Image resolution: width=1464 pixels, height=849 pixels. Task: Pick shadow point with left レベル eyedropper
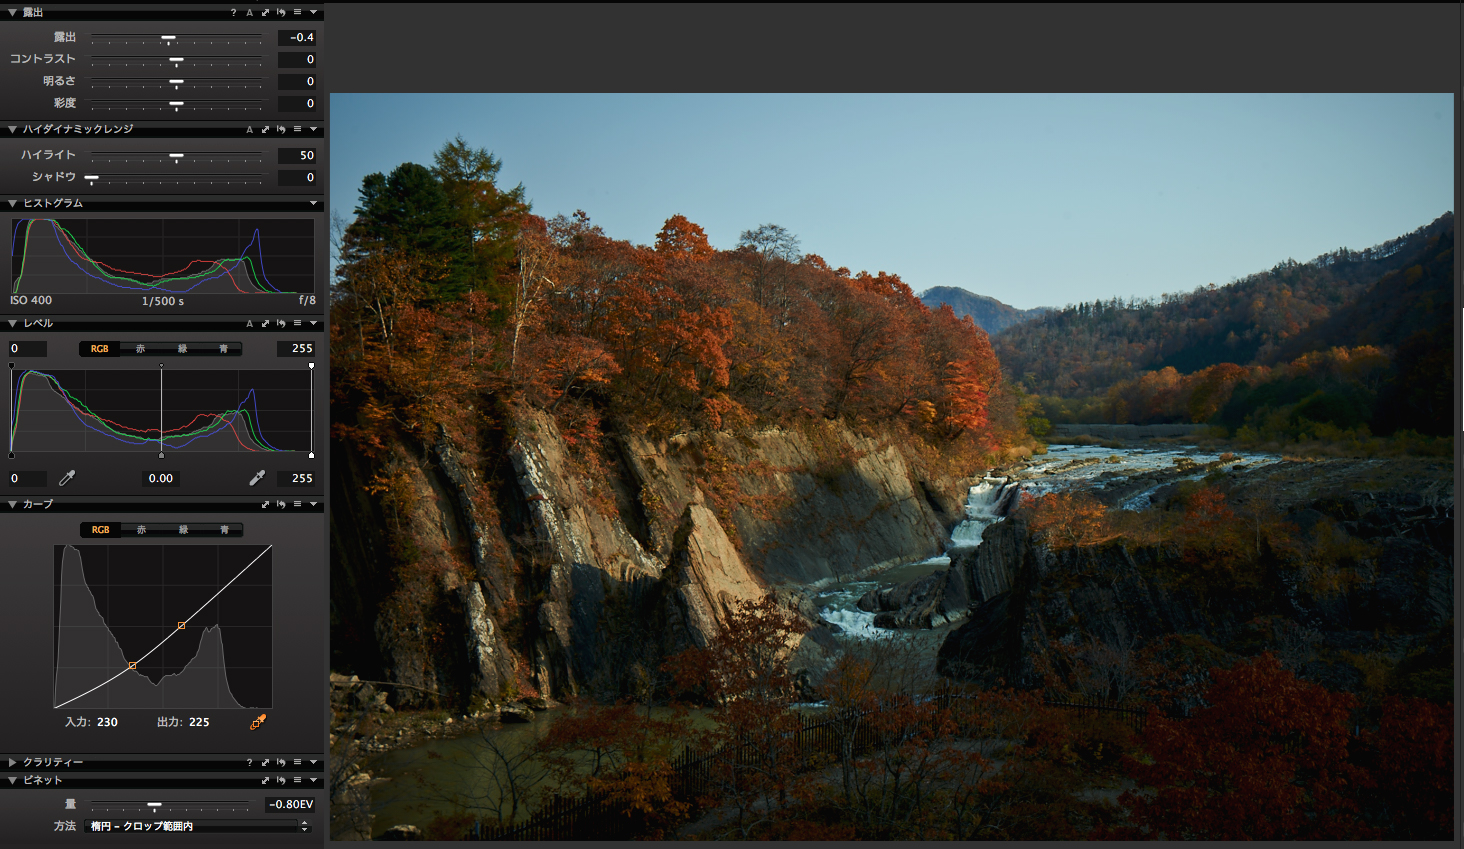(x=67, y=478)
